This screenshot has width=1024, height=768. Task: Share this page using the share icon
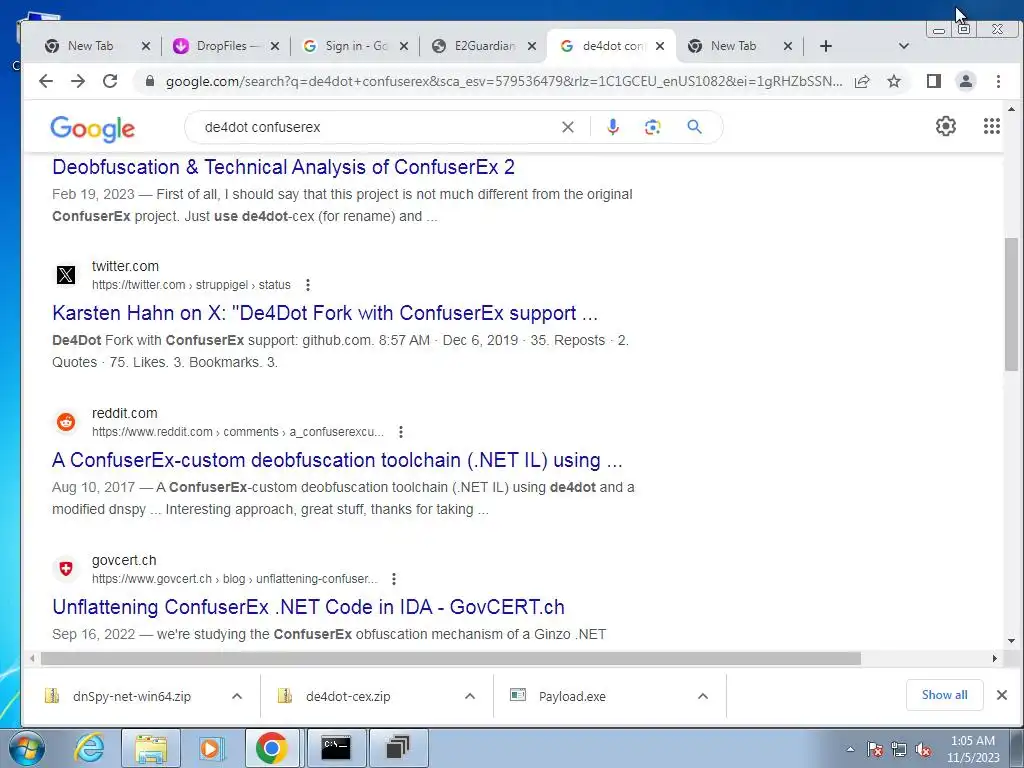(x=862, y=81)
